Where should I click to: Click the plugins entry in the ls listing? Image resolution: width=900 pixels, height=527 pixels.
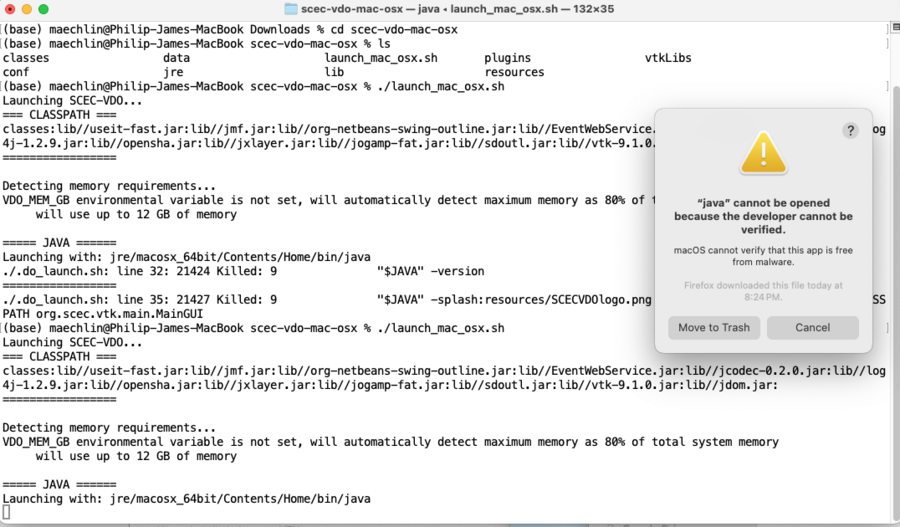[508, 58]
